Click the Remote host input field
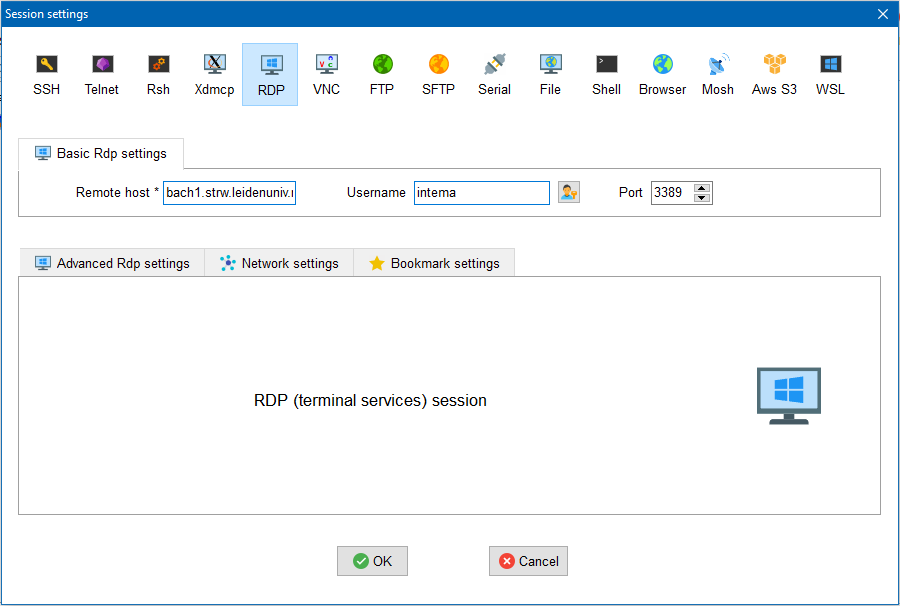 click(x=229, y=192)
